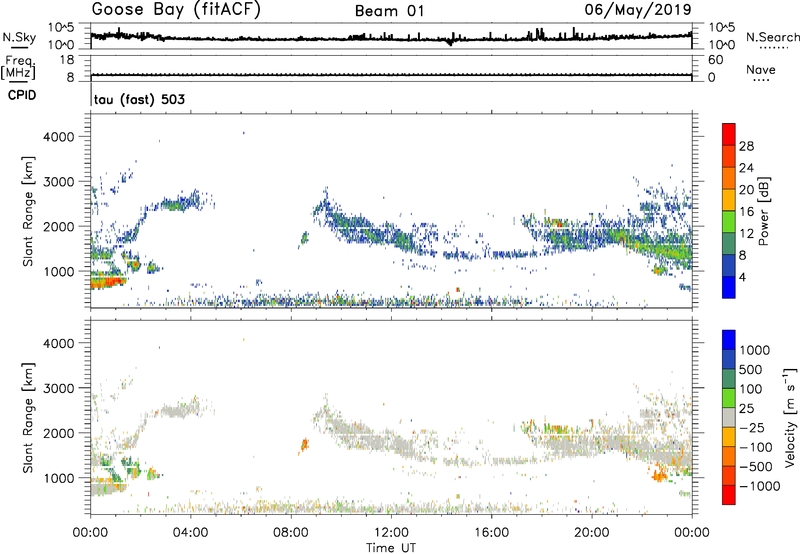Click the "20:00" time tick label

pyautogui.click(x=591, y=533)
